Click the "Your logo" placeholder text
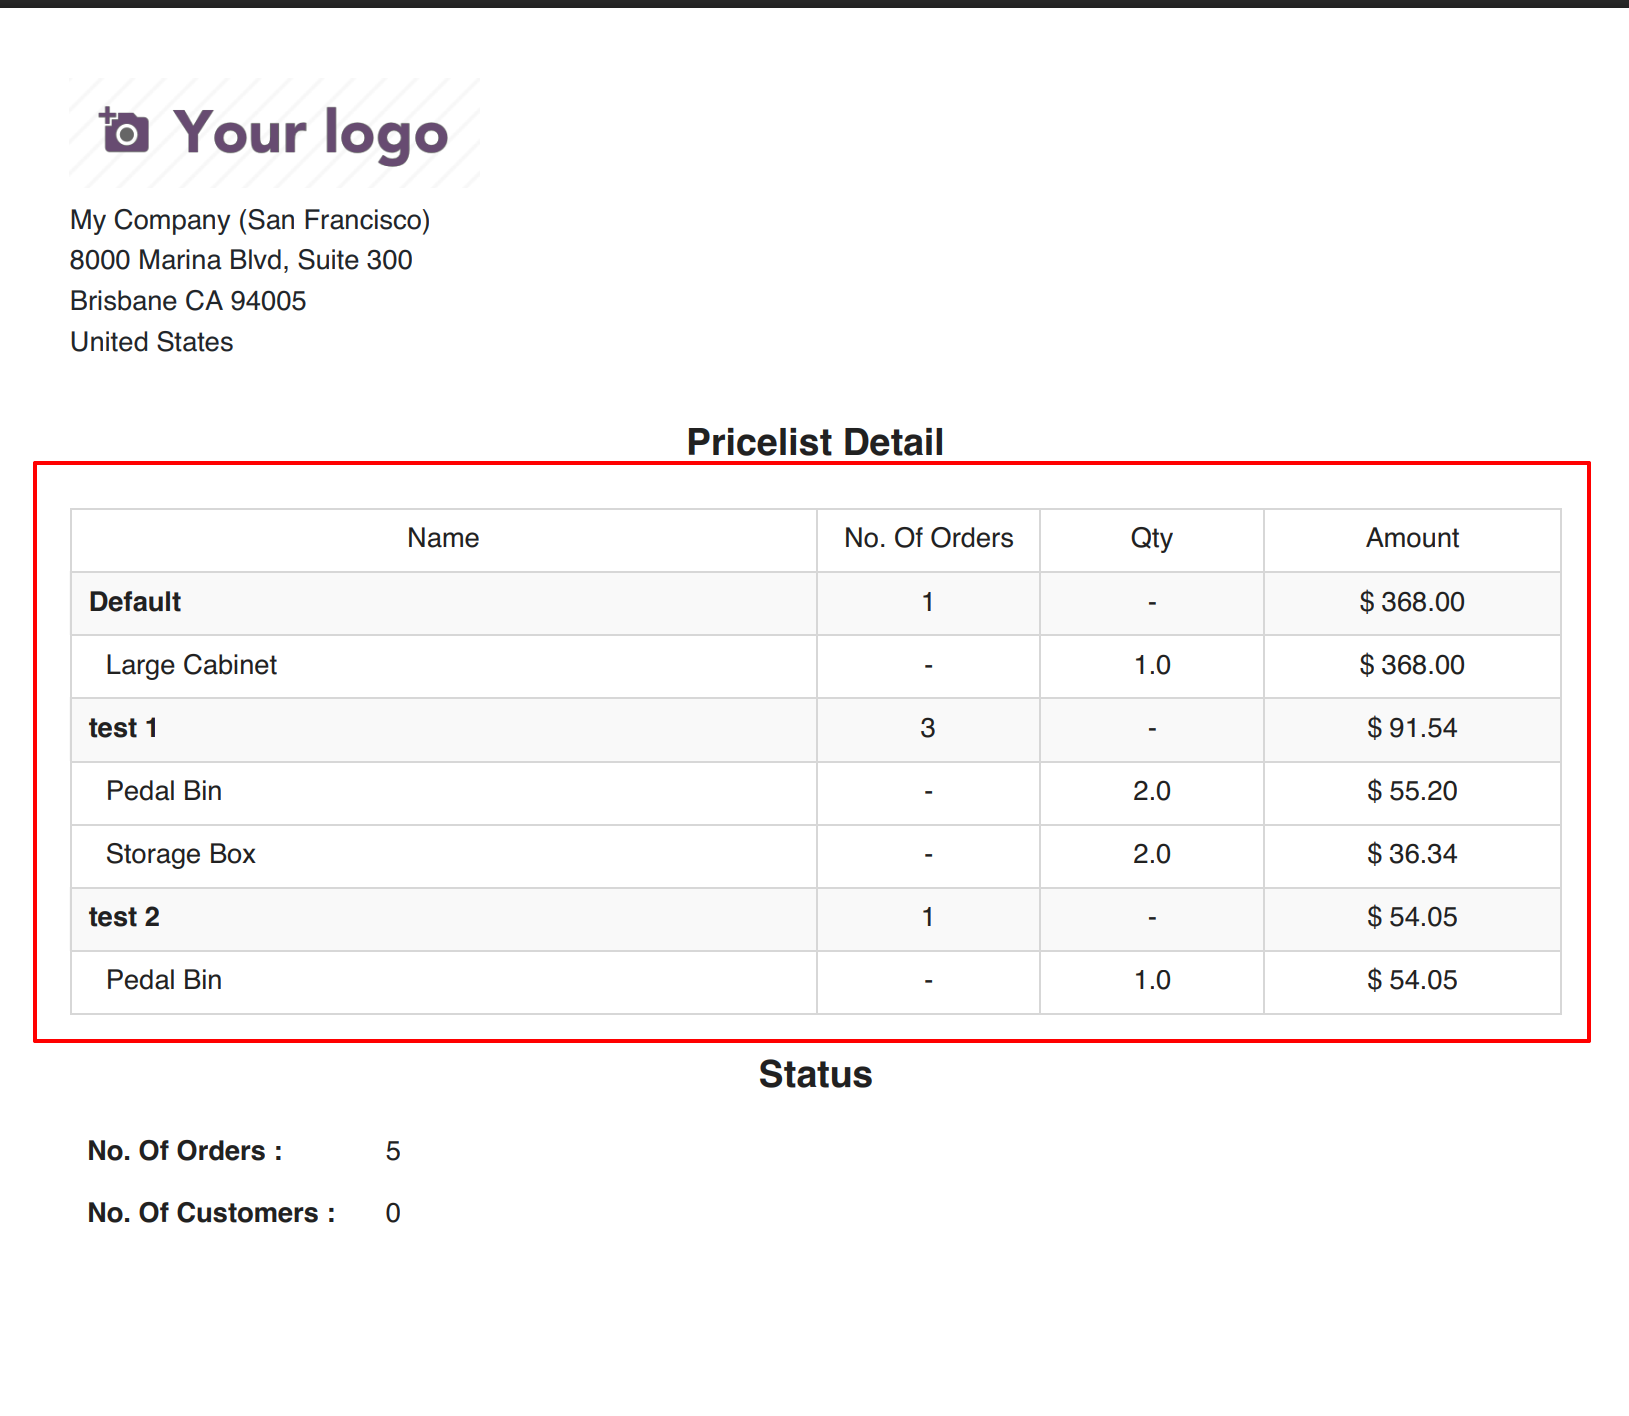 pyautogui.click(x=310, y=133)
